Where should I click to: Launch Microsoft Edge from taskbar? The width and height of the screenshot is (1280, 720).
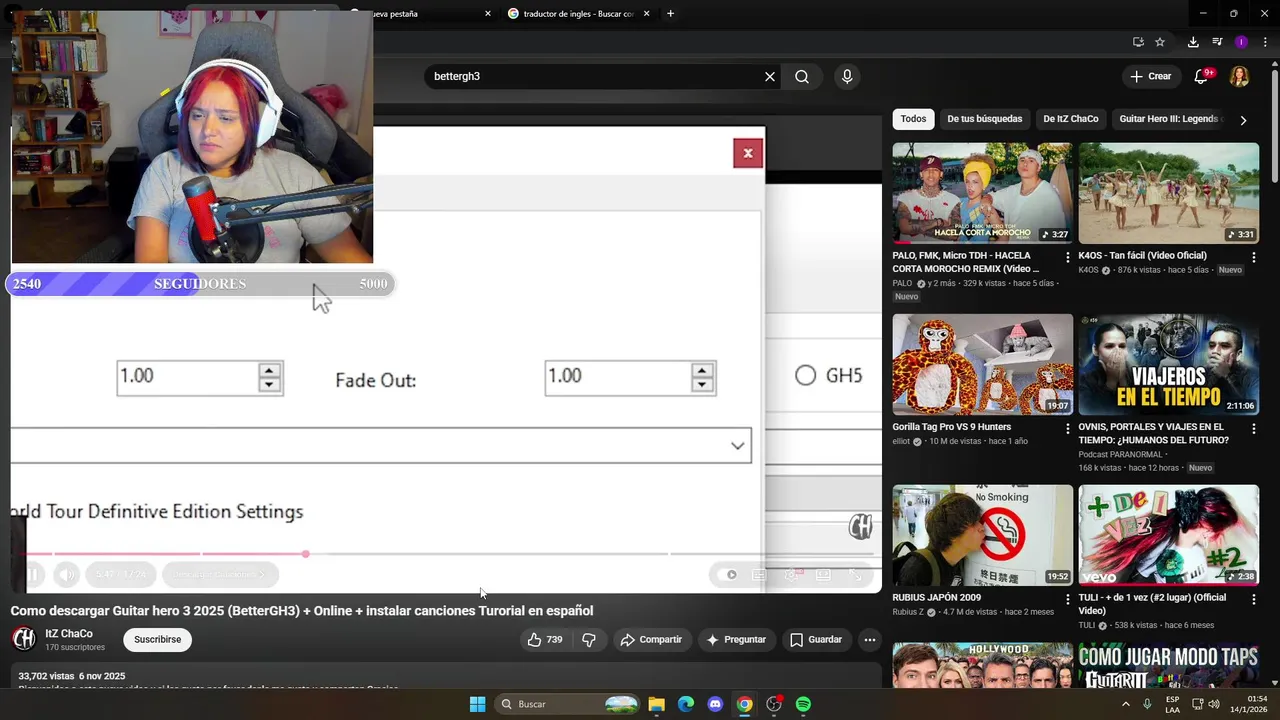click(x=686, y=704)
